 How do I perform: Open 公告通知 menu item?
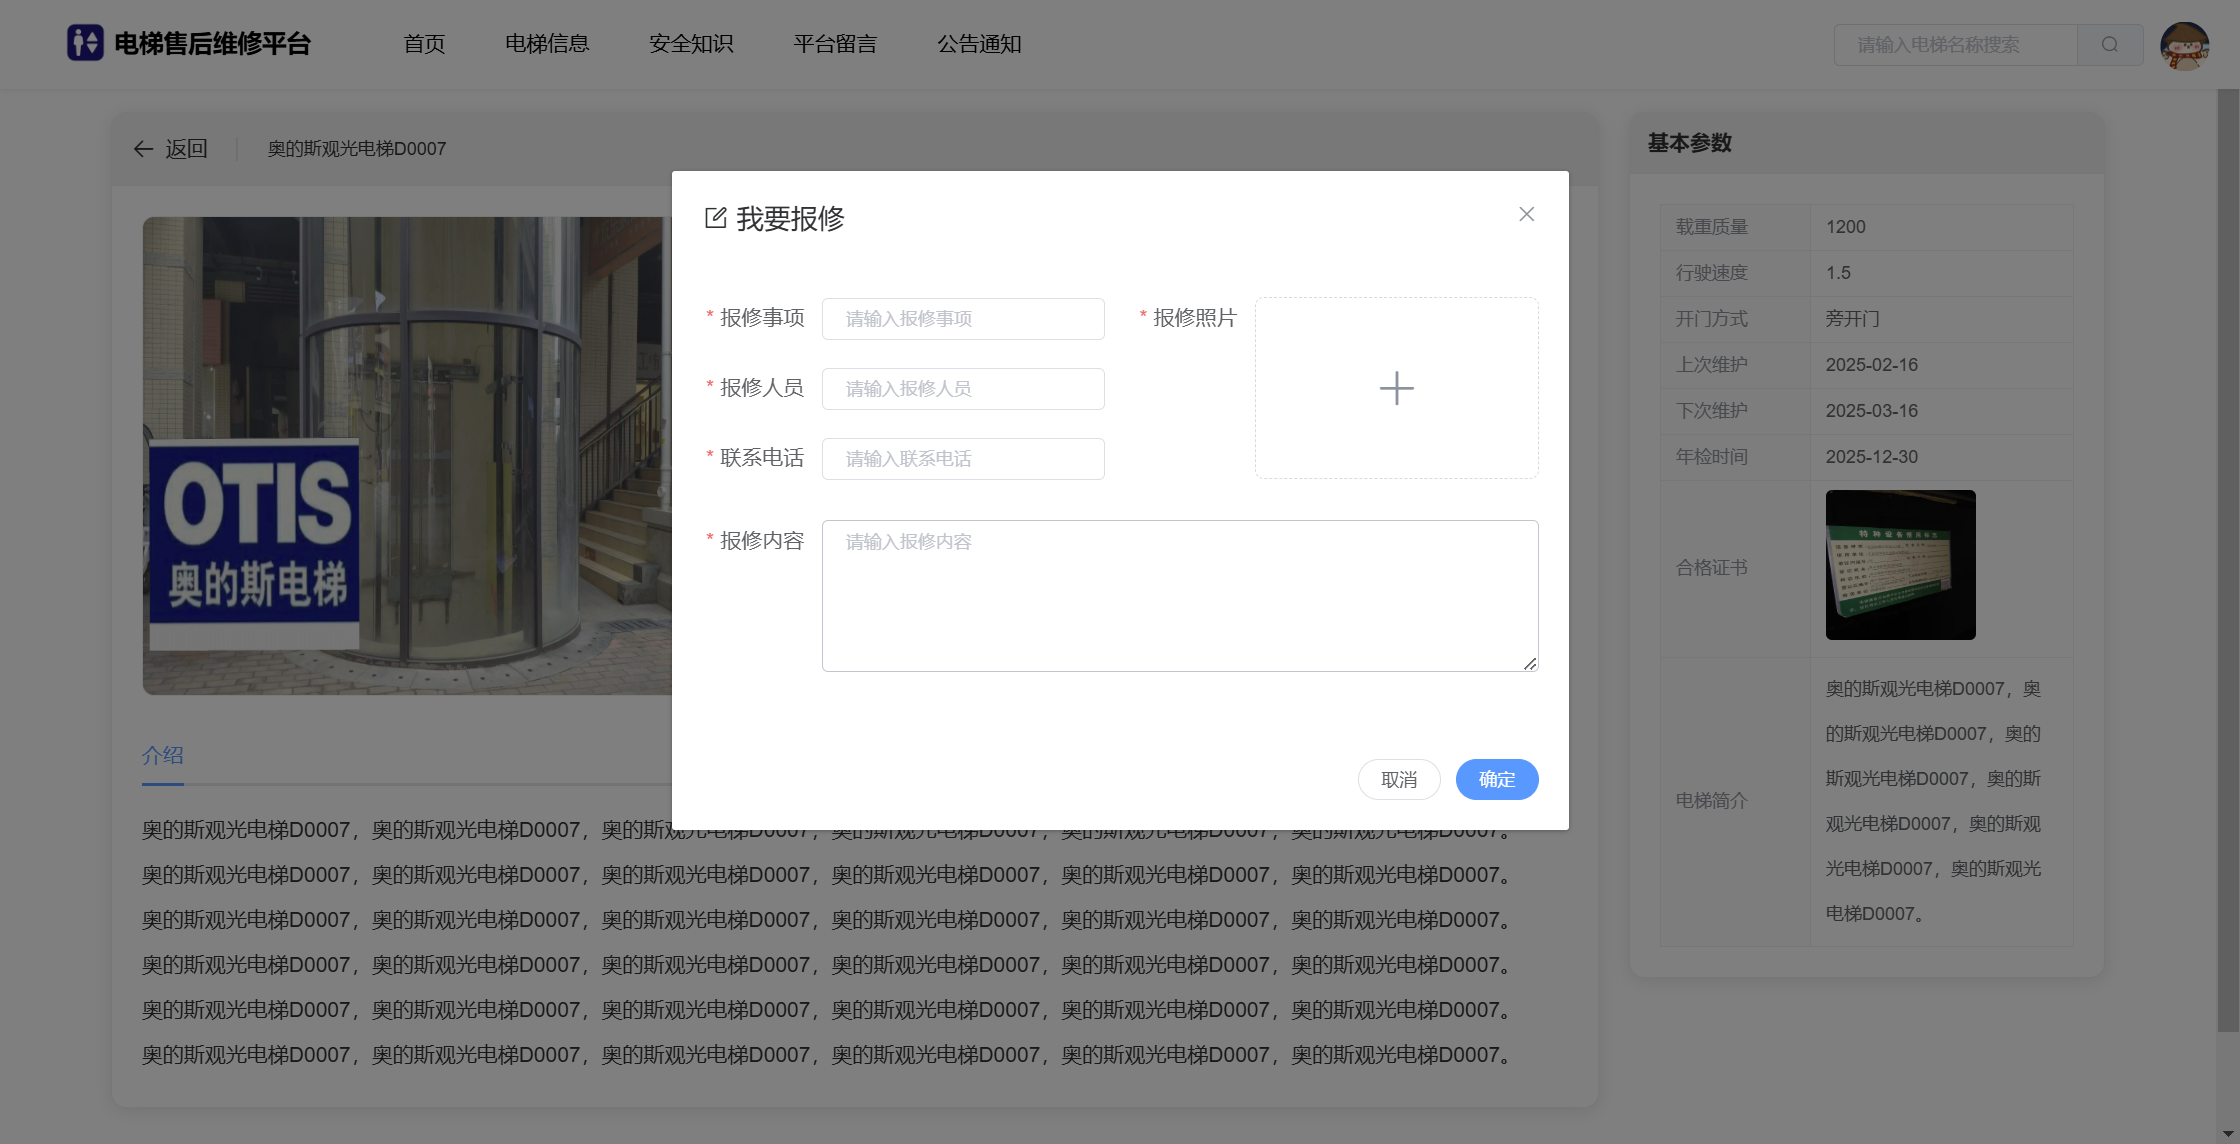pos(979,44)
